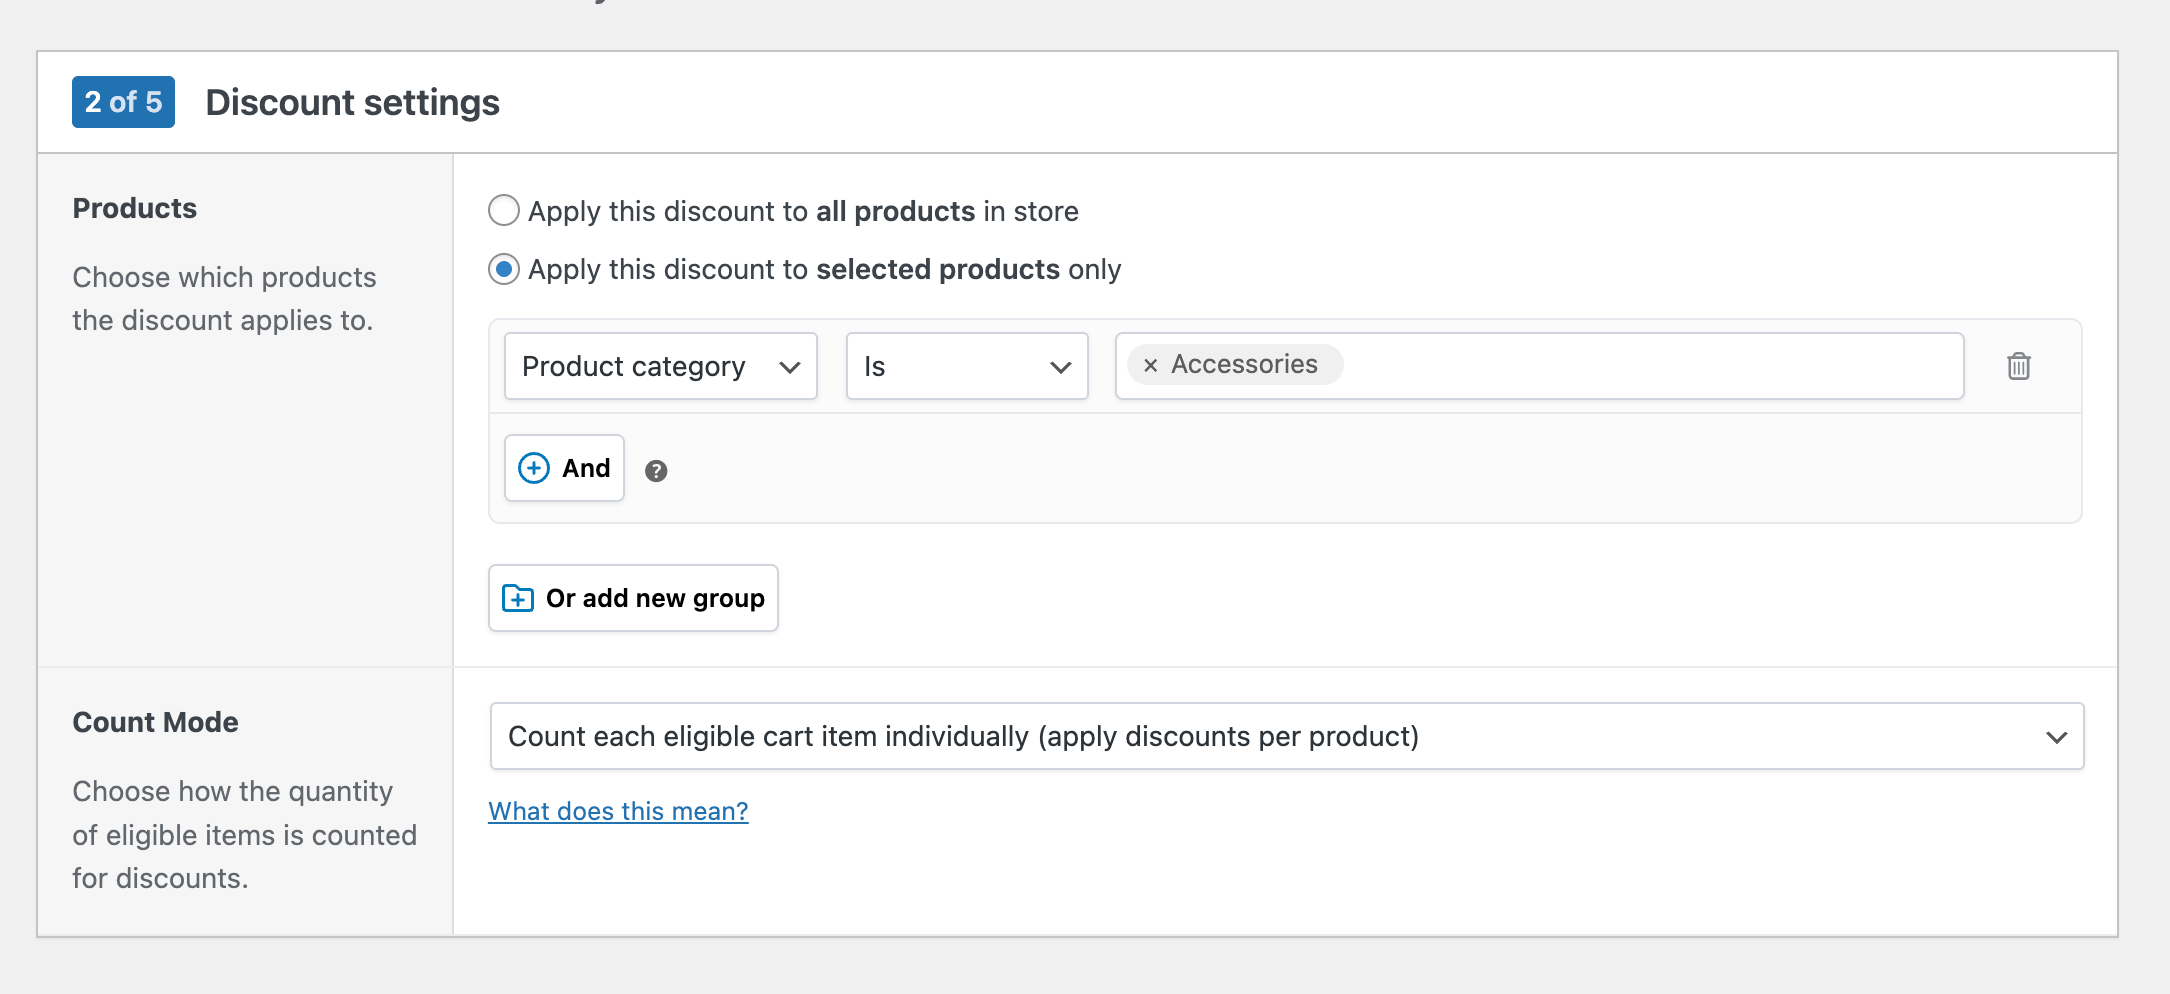Delete the product category condition row
Image resolution: width=2170 pixels, height=994 pixels.
tap(2018, 366)
